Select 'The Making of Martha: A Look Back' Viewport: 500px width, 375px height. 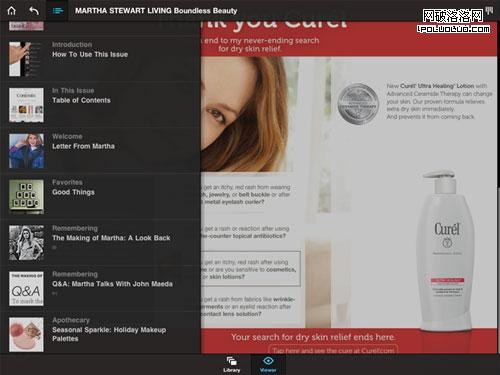pos(111,238)
